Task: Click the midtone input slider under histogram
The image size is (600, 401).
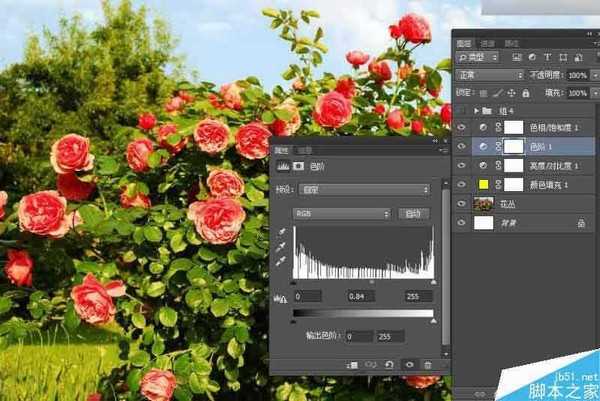Action: [x=372, y=283]
